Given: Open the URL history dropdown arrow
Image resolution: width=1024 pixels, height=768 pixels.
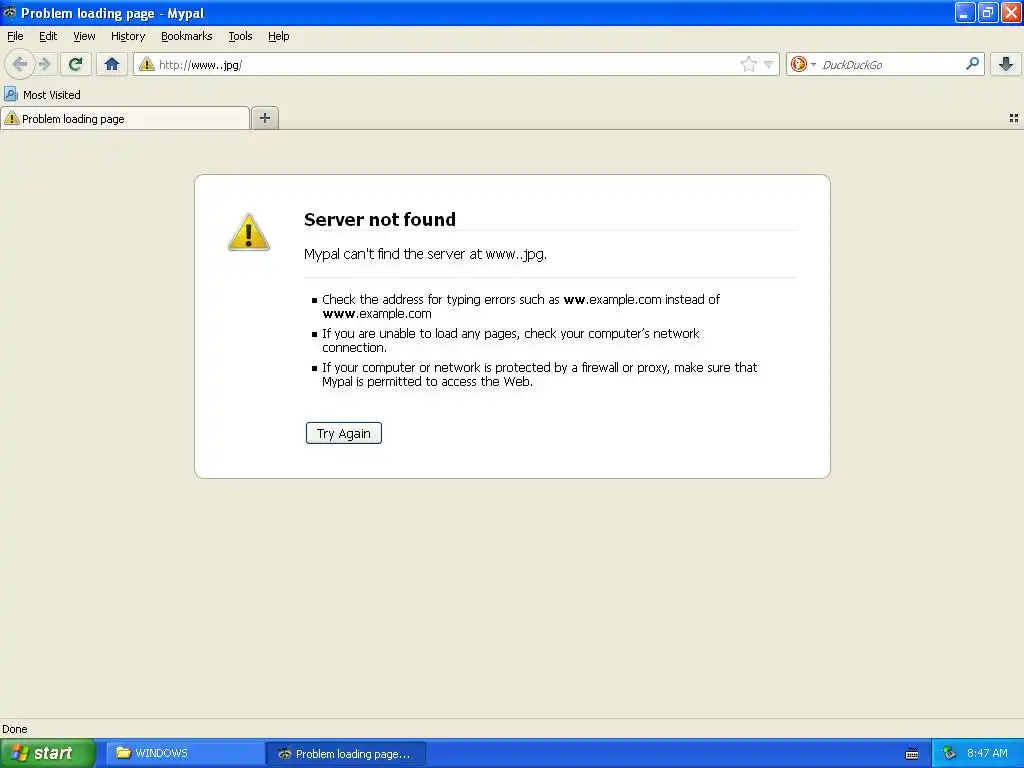Looking at the screenshot, I should point(769,64).
